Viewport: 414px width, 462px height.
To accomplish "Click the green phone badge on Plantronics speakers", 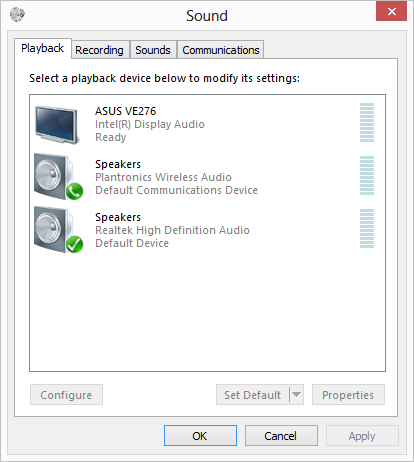I will tap(74, 191).
